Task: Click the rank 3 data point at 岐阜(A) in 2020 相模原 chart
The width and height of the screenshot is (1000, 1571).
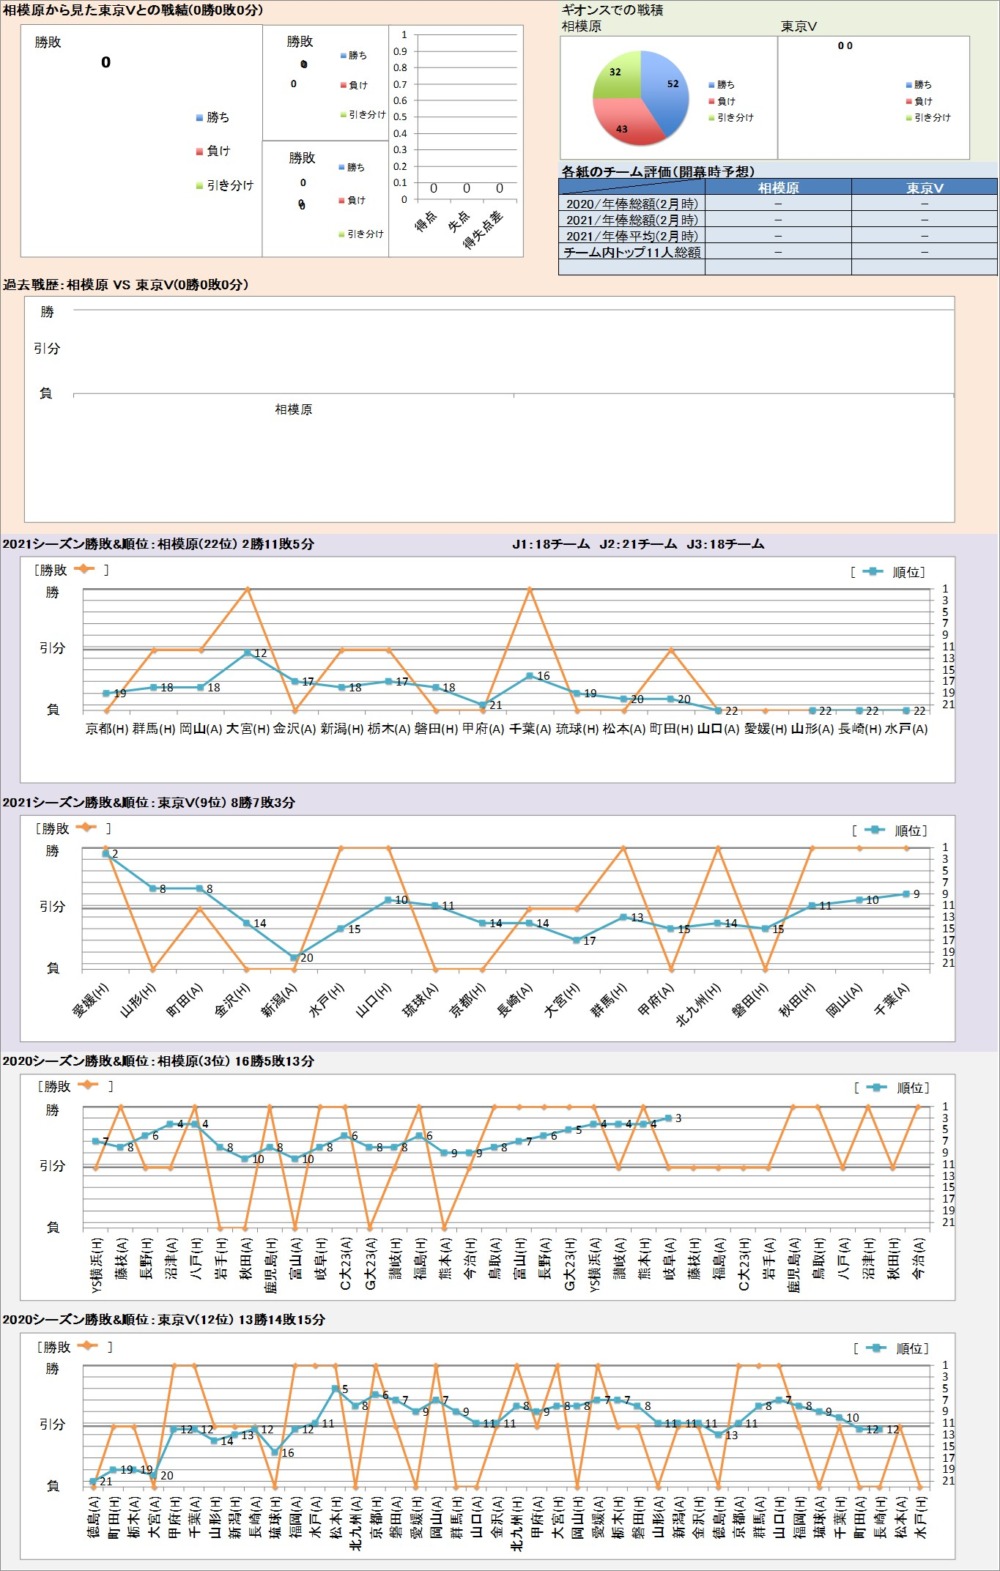Action: click(x=668, y=1118)
